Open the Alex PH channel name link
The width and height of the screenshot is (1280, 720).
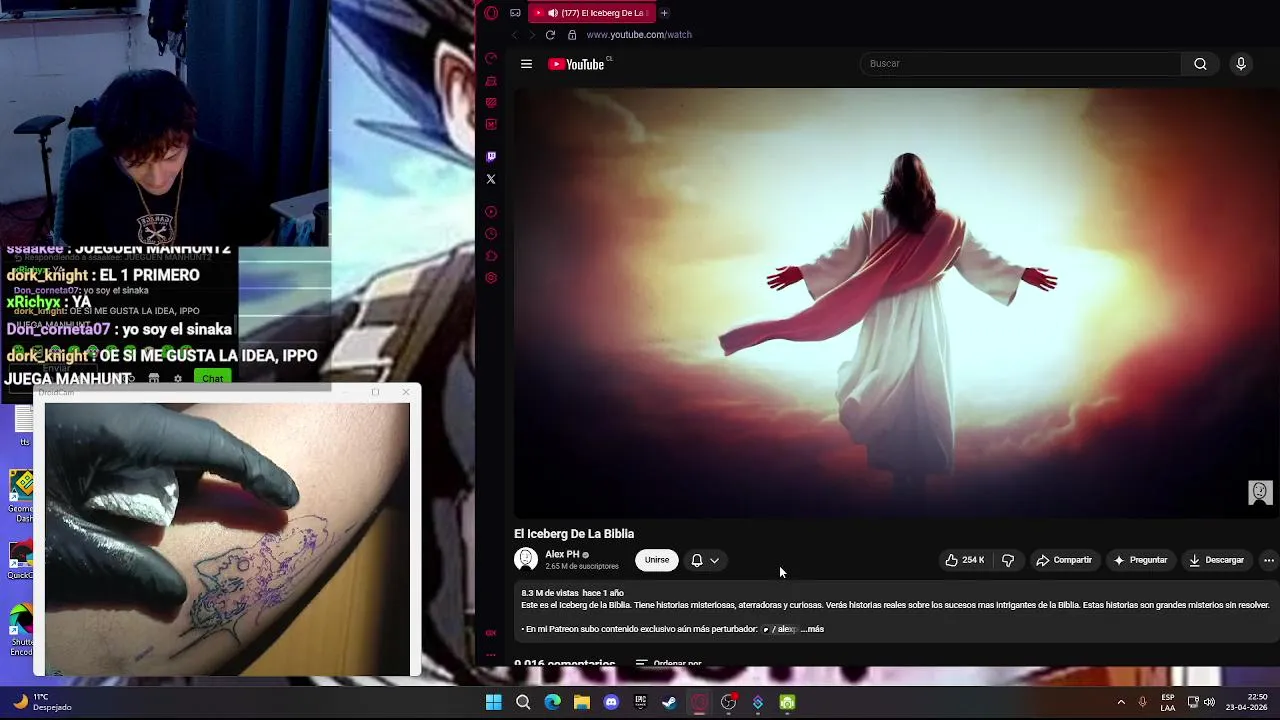pyautogui.click(x=562, y=554)
